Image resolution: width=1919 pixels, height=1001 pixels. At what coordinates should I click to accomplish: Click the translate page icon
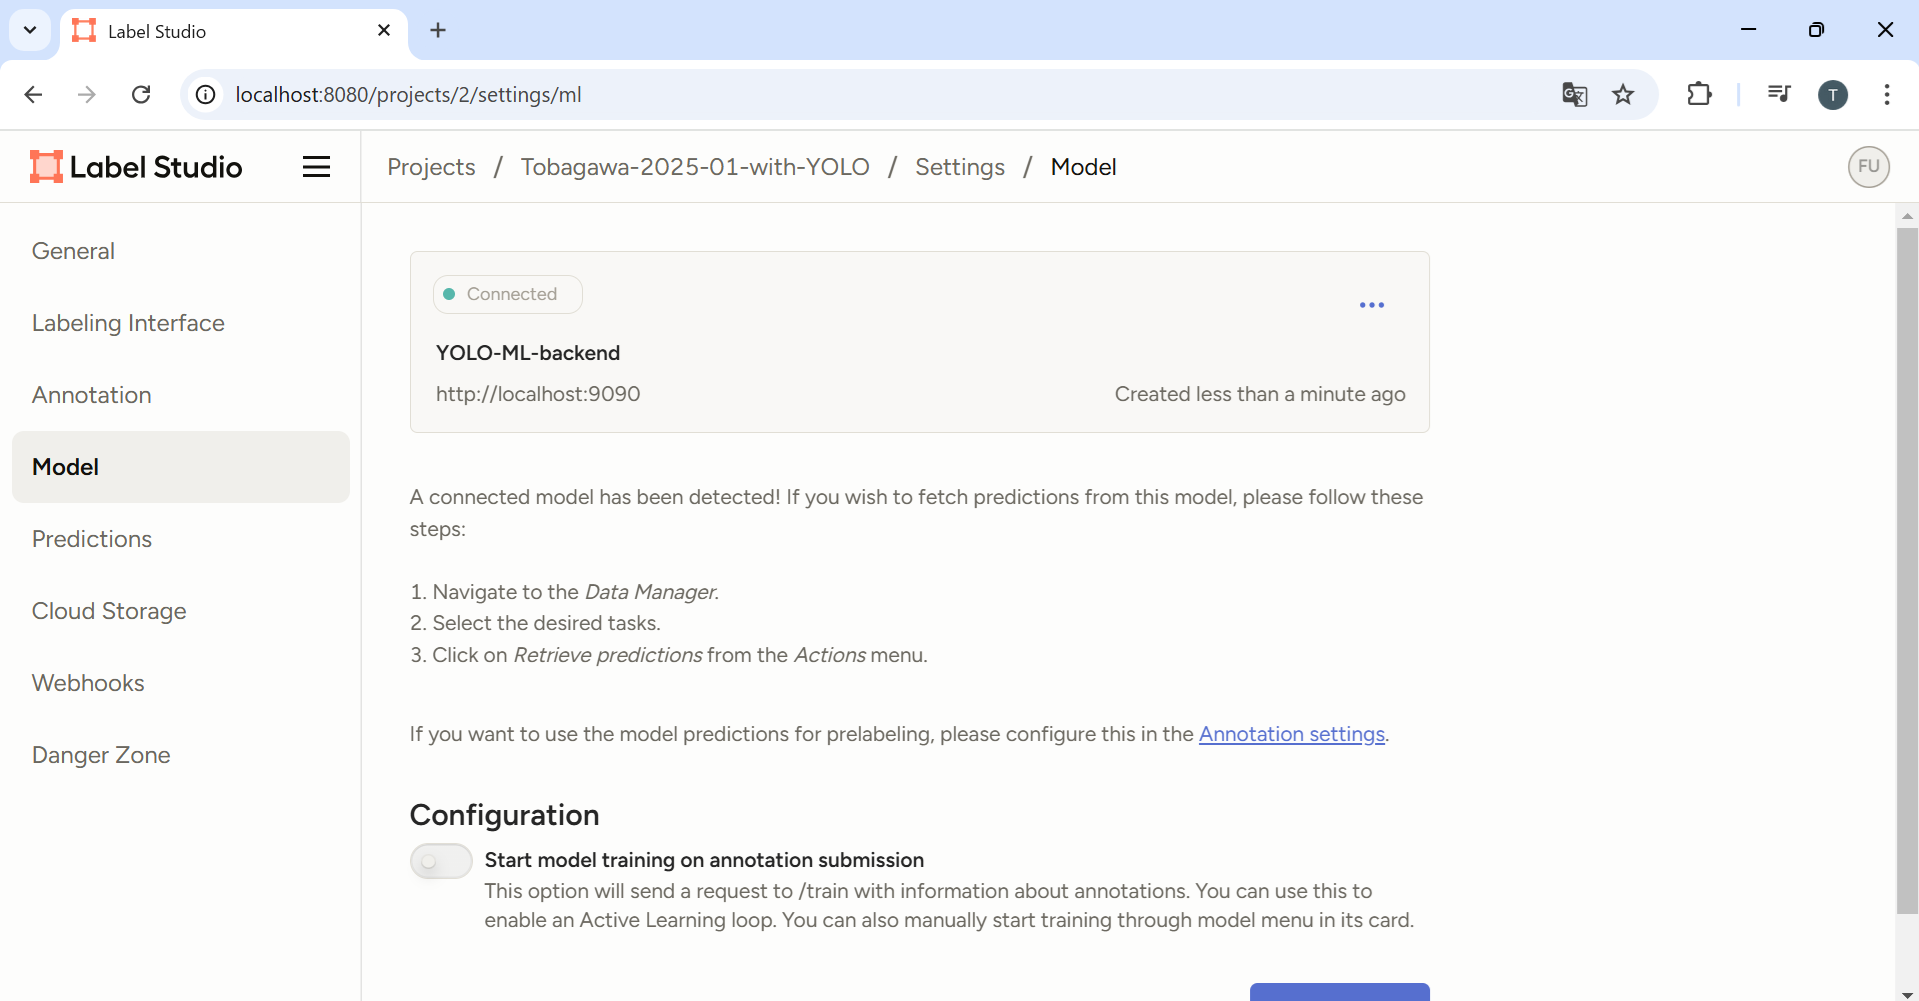(1574, 94)
